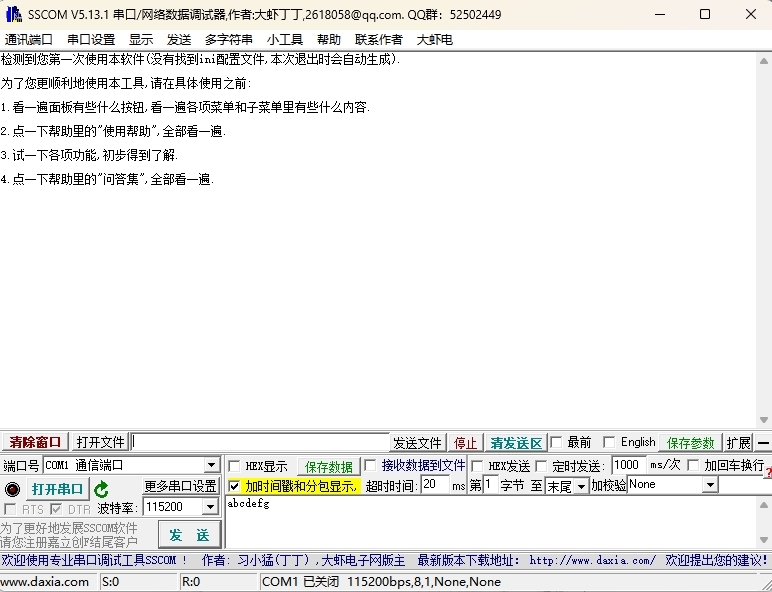Open the 通讯端口 menu

pos(29,39)
